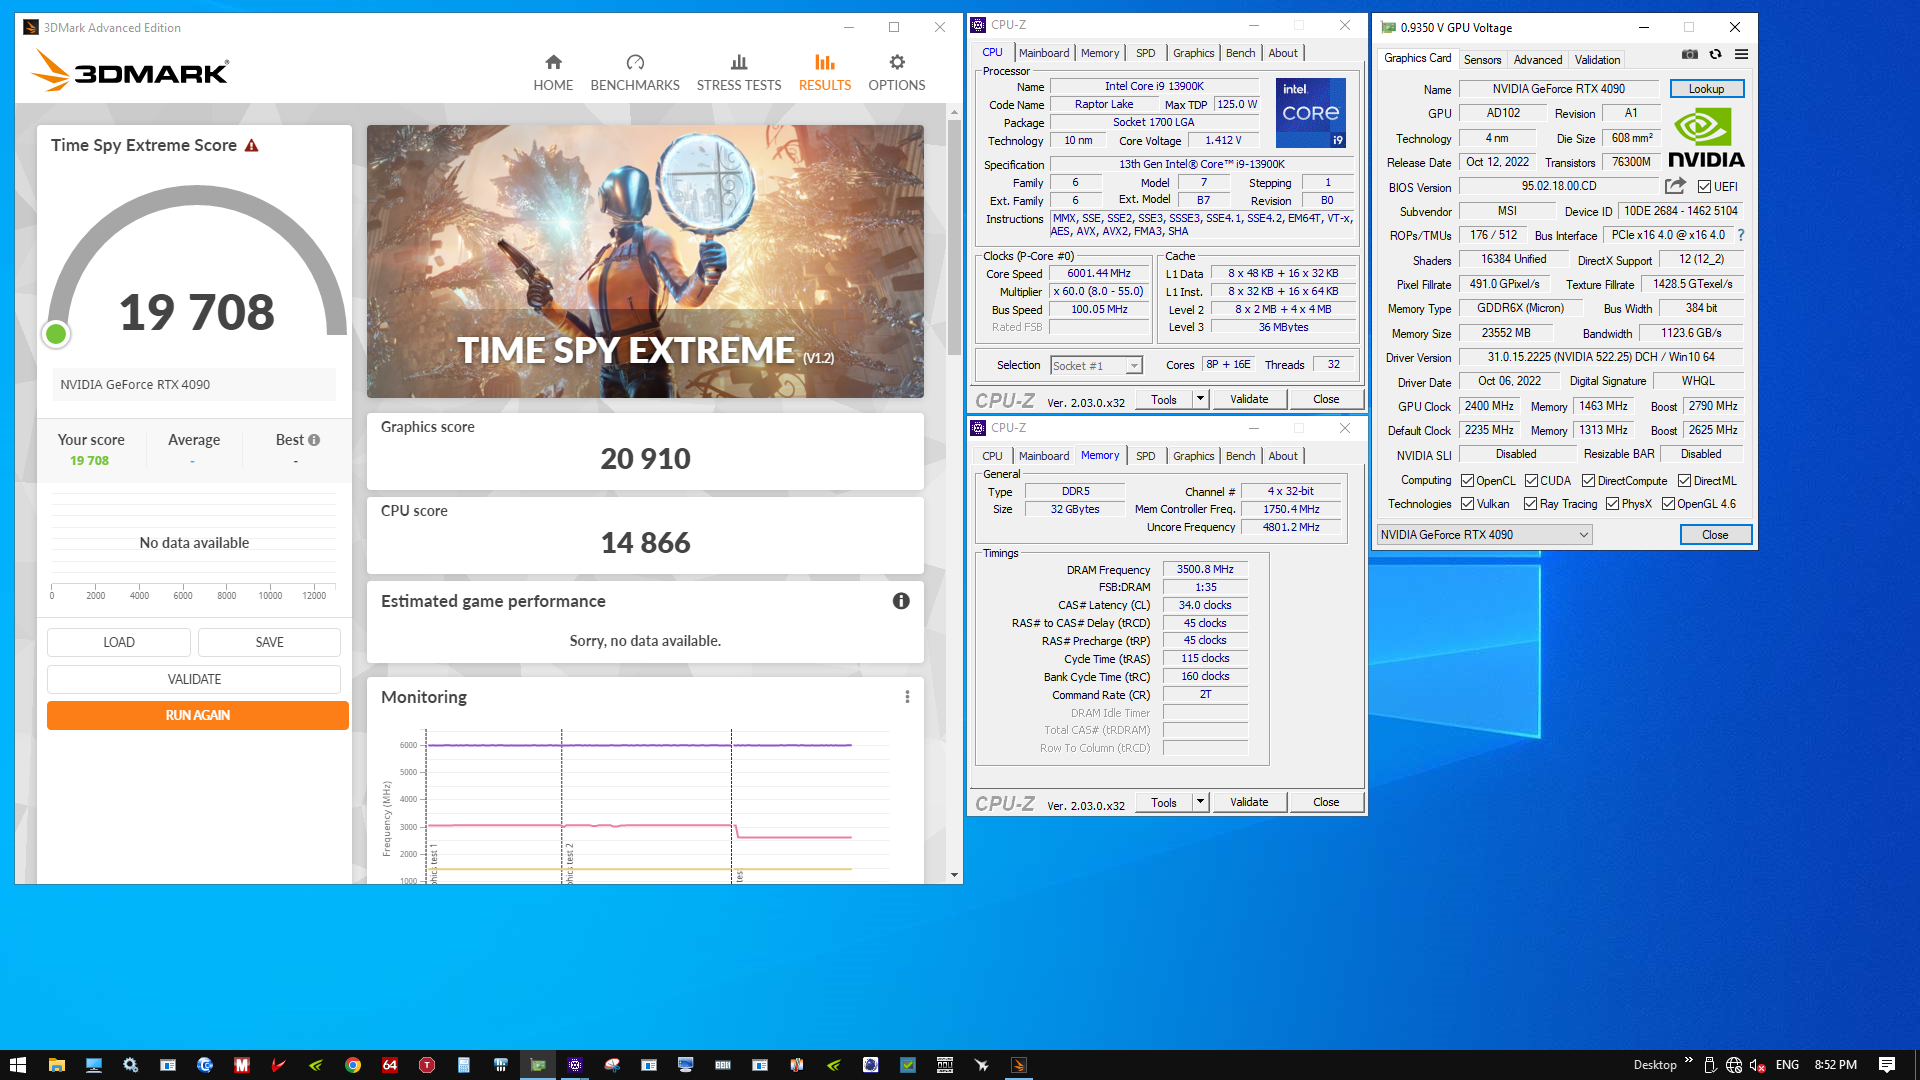
Task: Expand Tools arrow in lower CPU-Z
Action: [1200, 802]
